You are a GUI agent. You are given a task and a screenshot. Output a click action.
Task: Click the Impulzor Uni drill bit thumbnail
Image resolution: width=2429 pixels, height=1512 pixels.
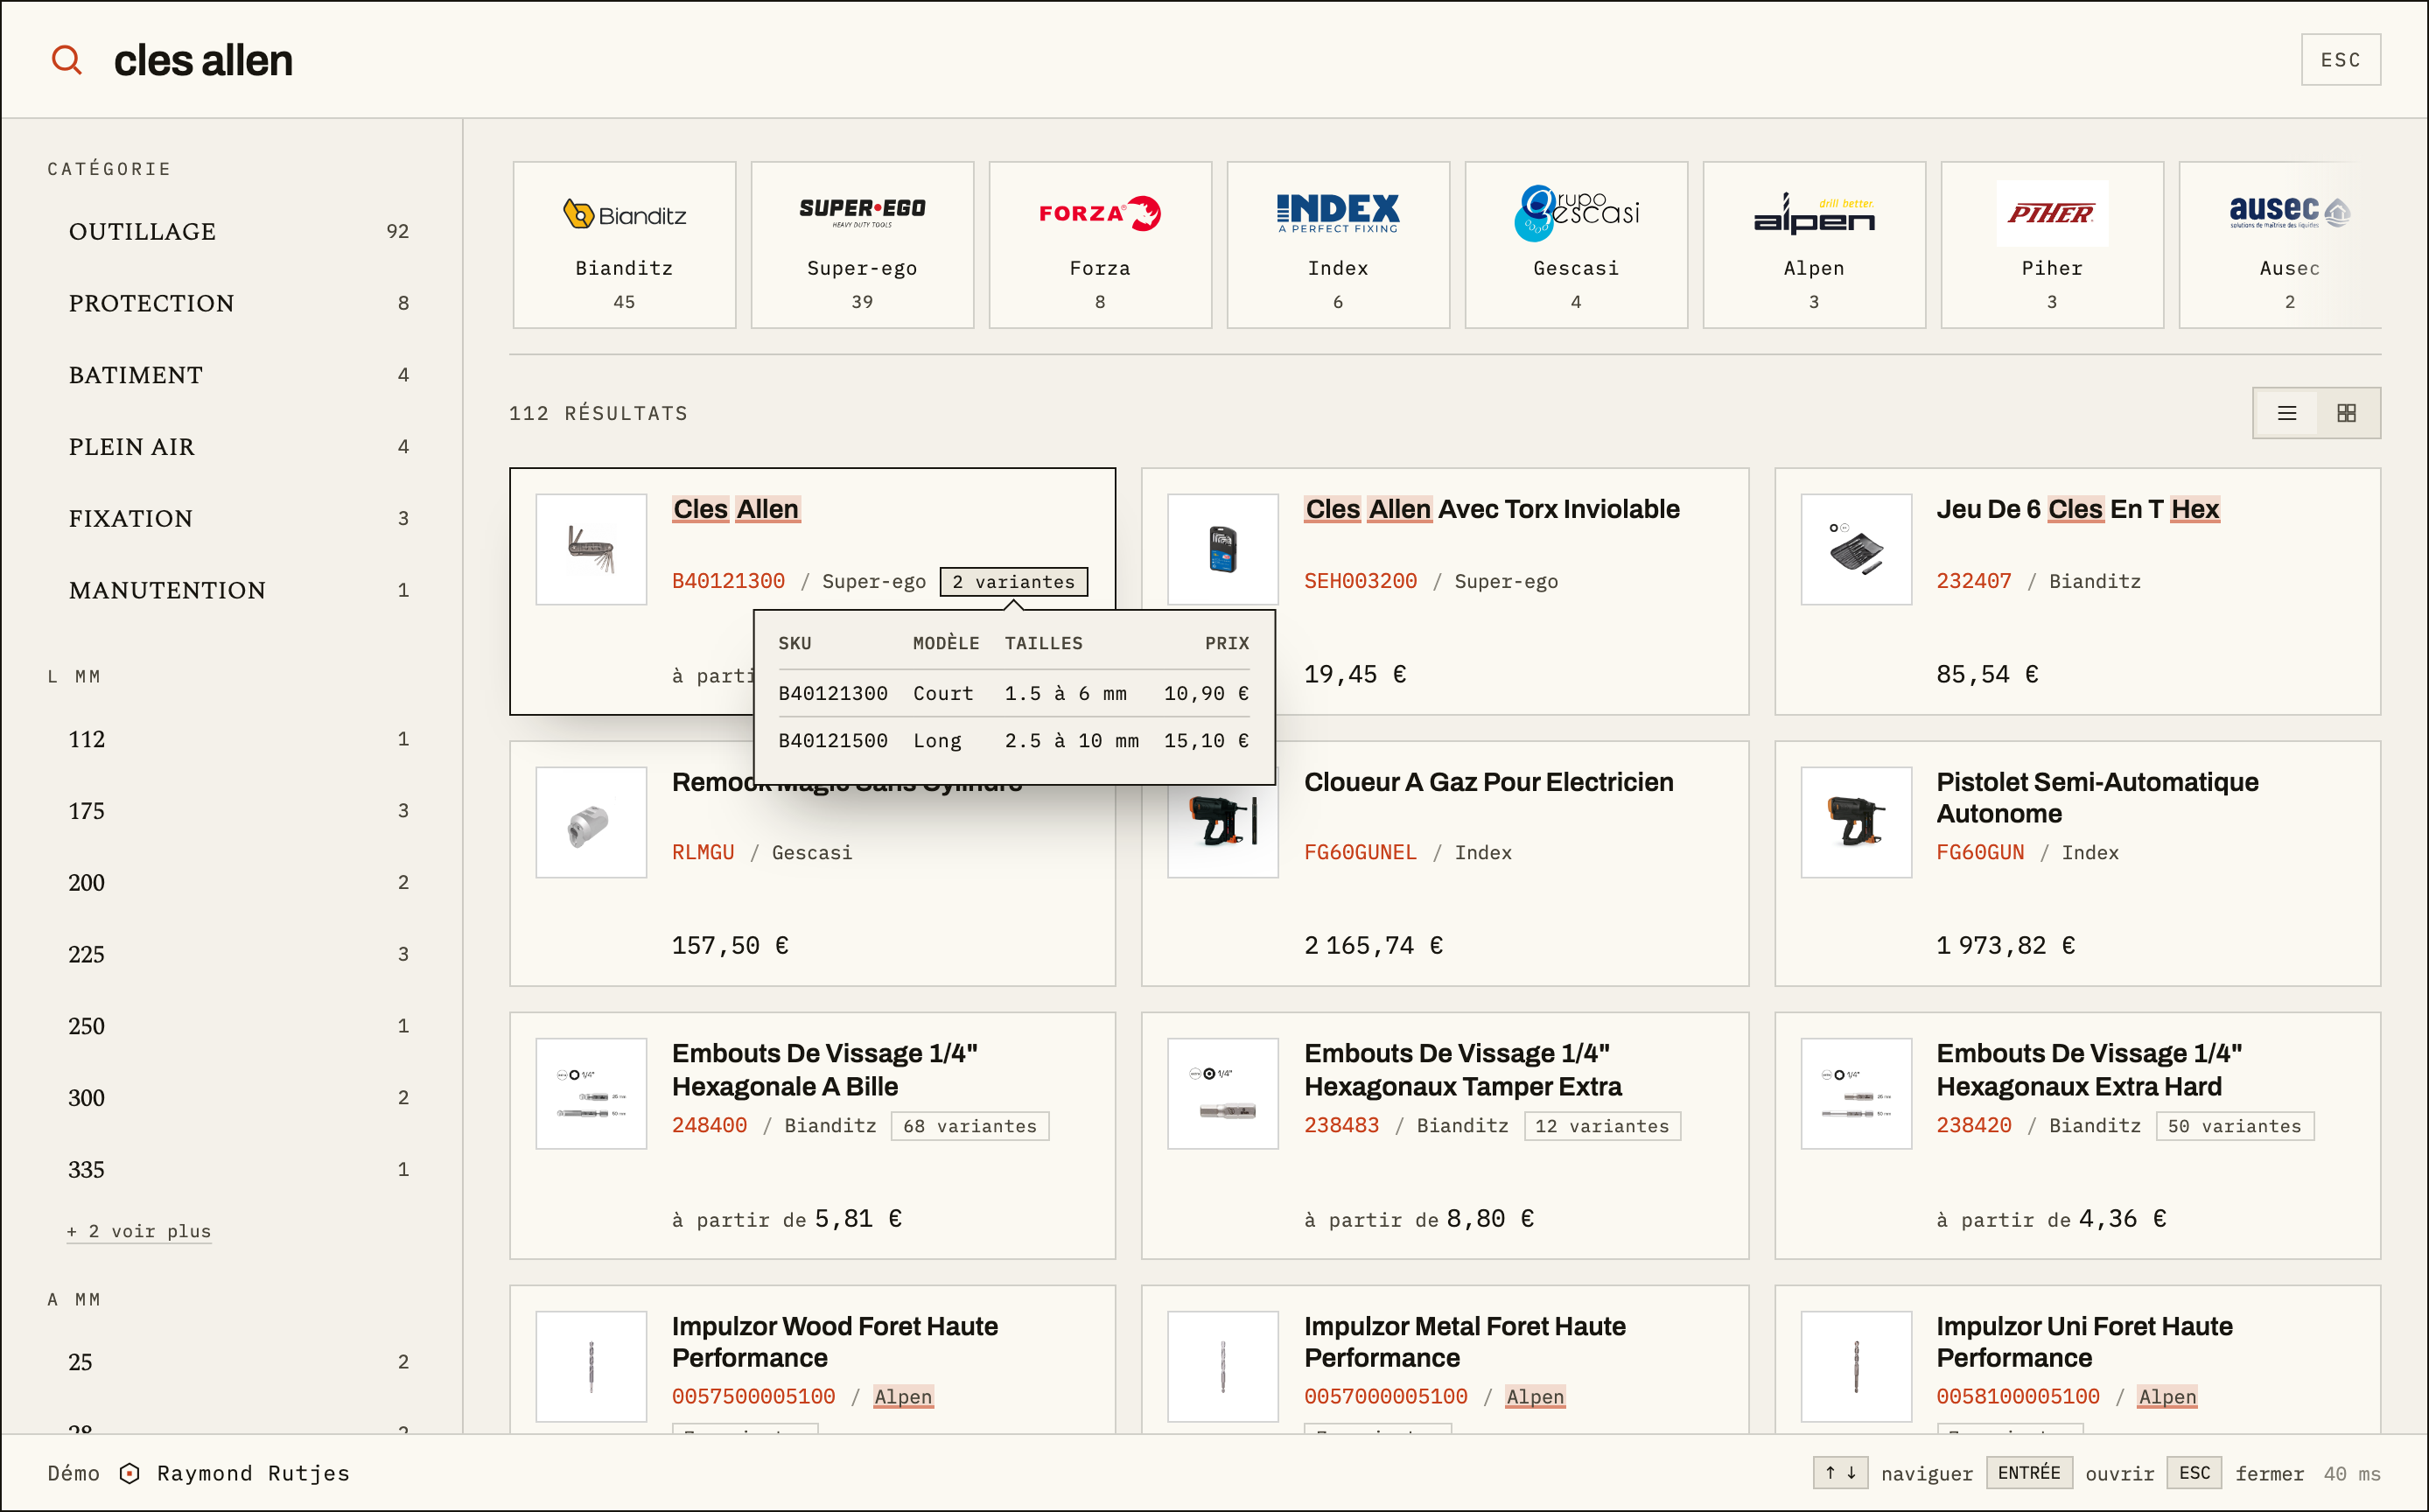pos(1856,1366)
